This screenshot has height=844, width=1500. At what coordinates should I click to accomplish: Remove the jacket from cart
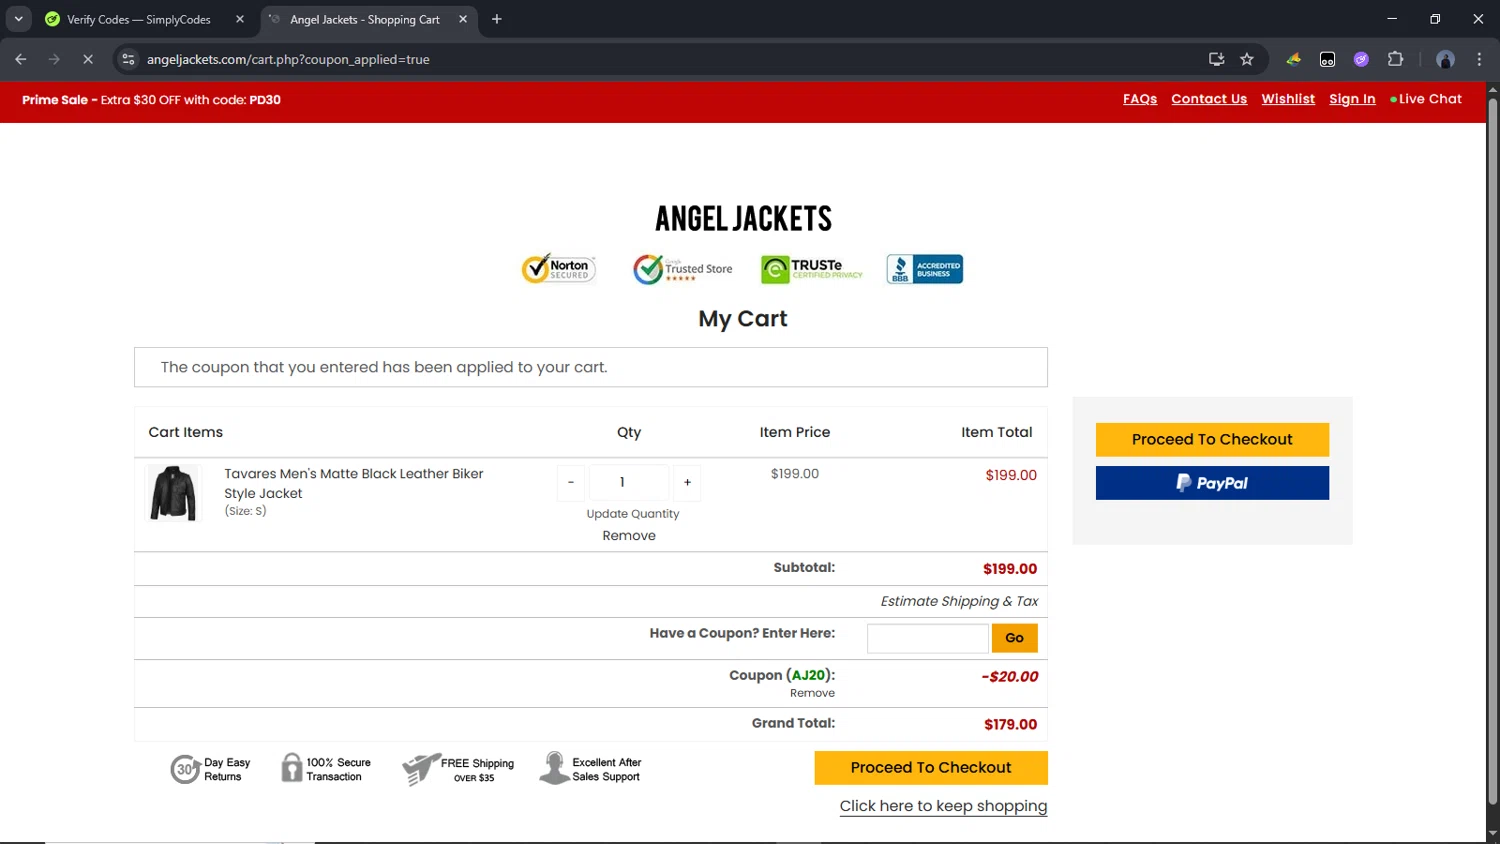click(629, 536)
